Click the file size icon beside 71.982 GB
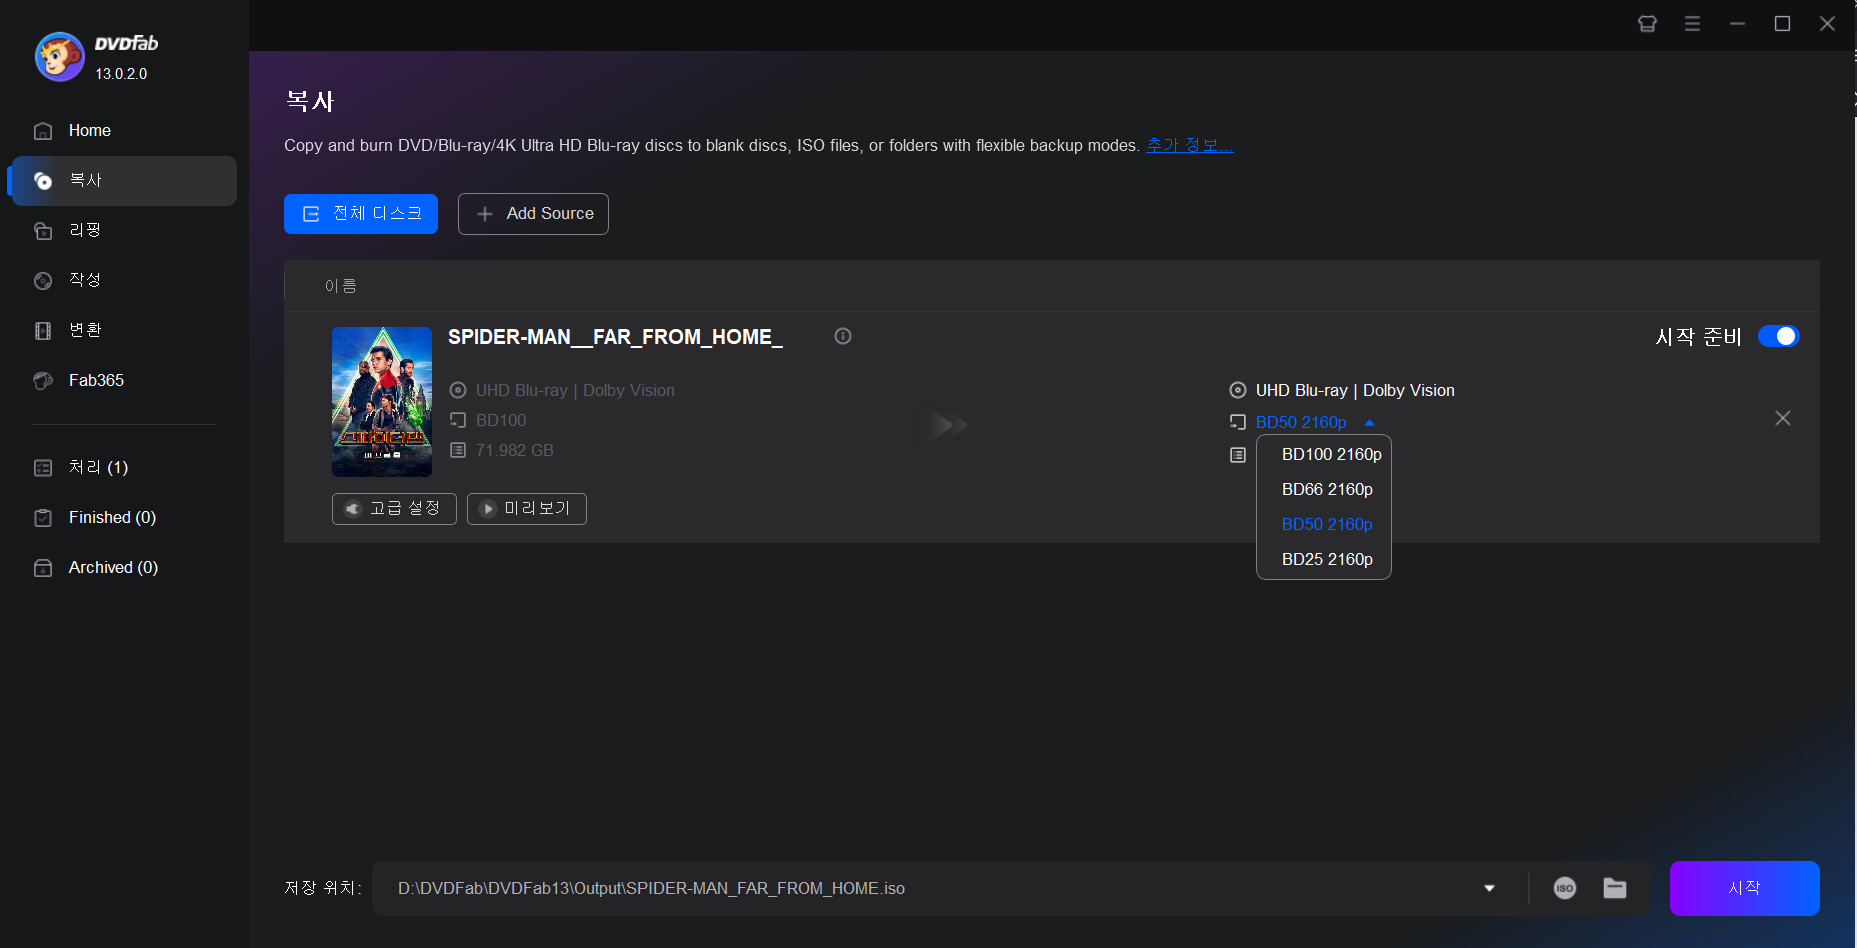Viewport: 1857px width, 948px height. [458, 450]
